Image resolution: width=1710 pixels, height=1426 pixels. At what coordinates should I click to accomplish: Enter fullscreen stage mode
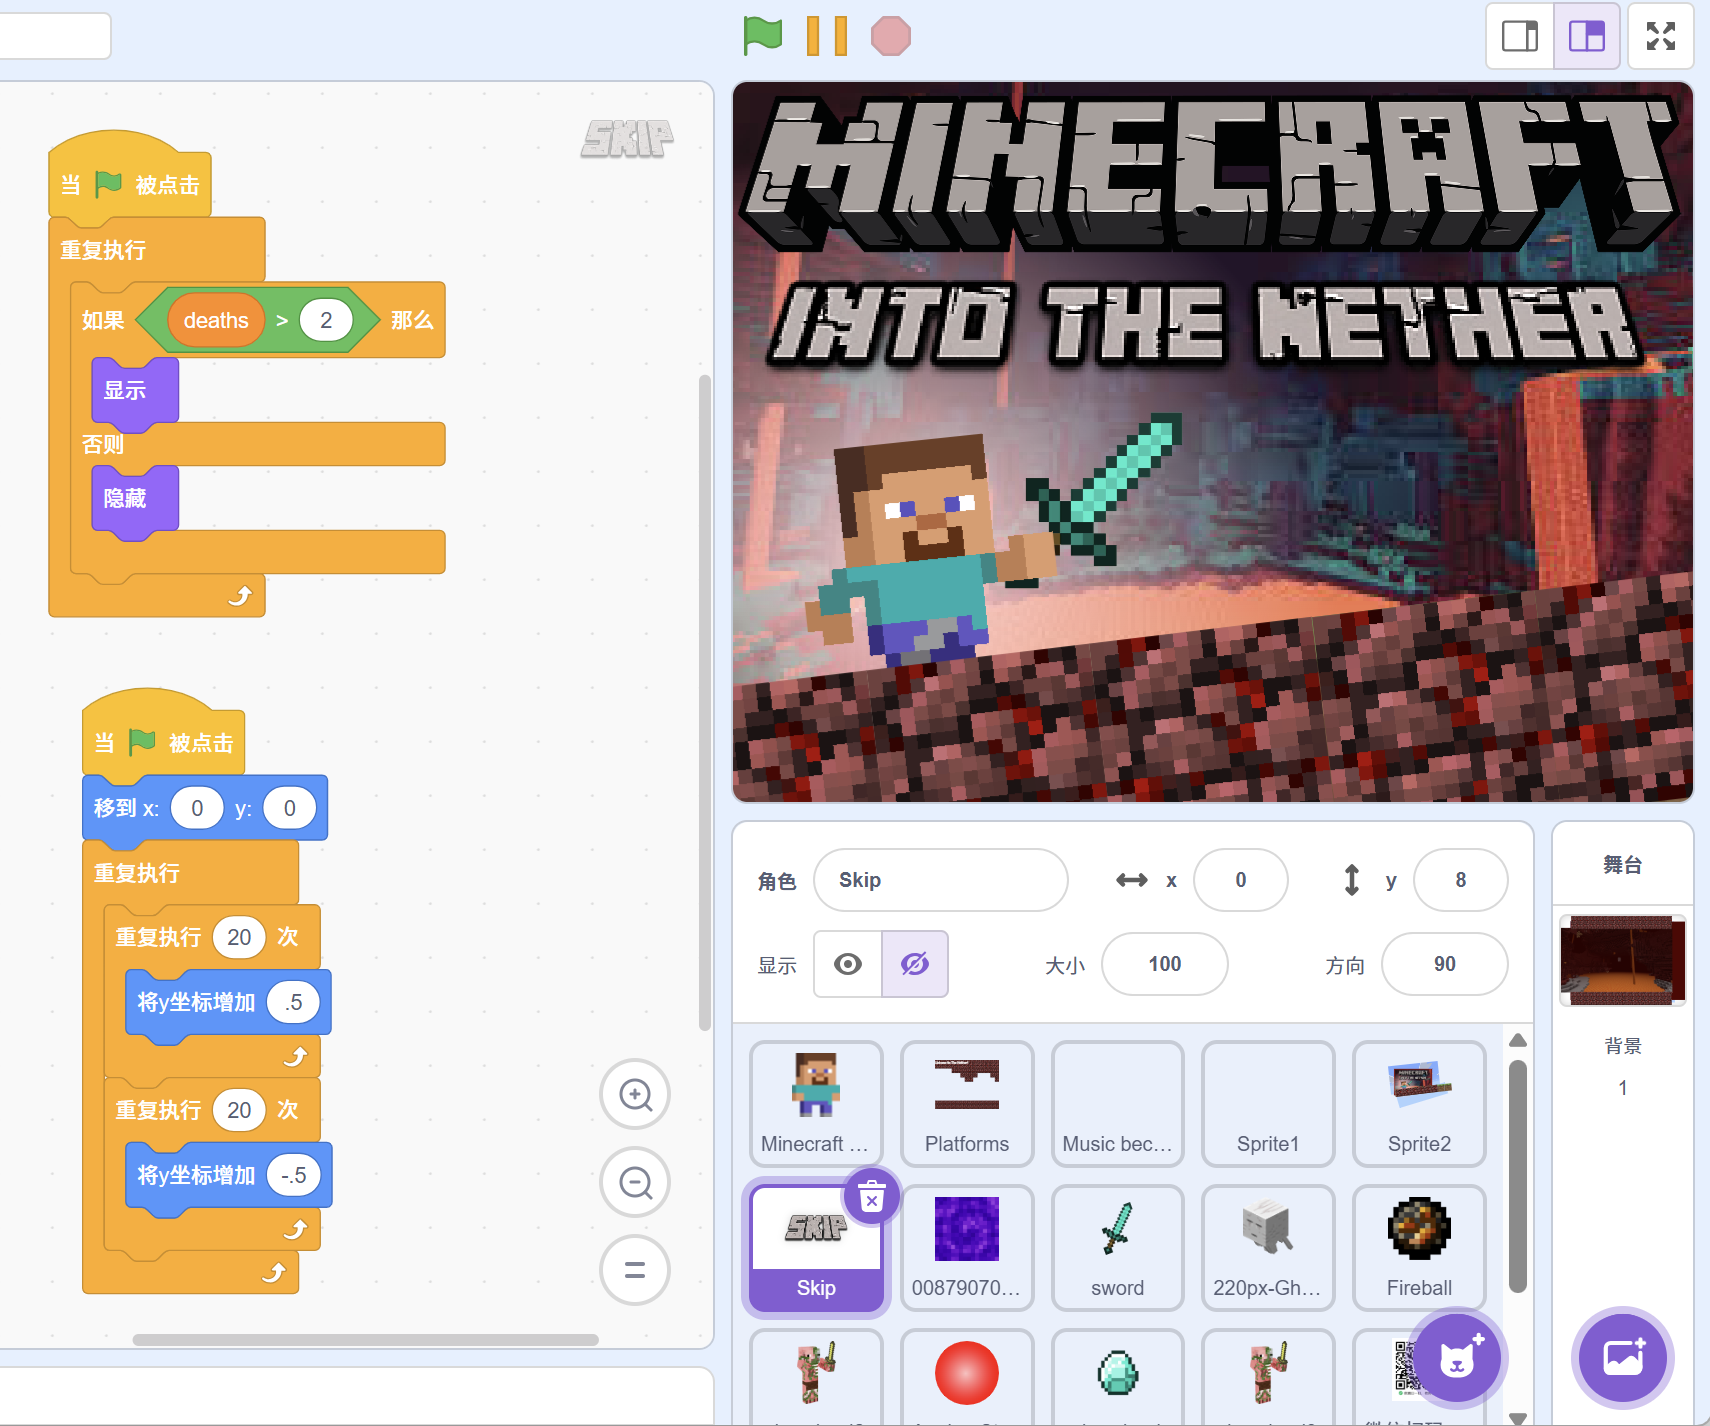point(1660,36)
